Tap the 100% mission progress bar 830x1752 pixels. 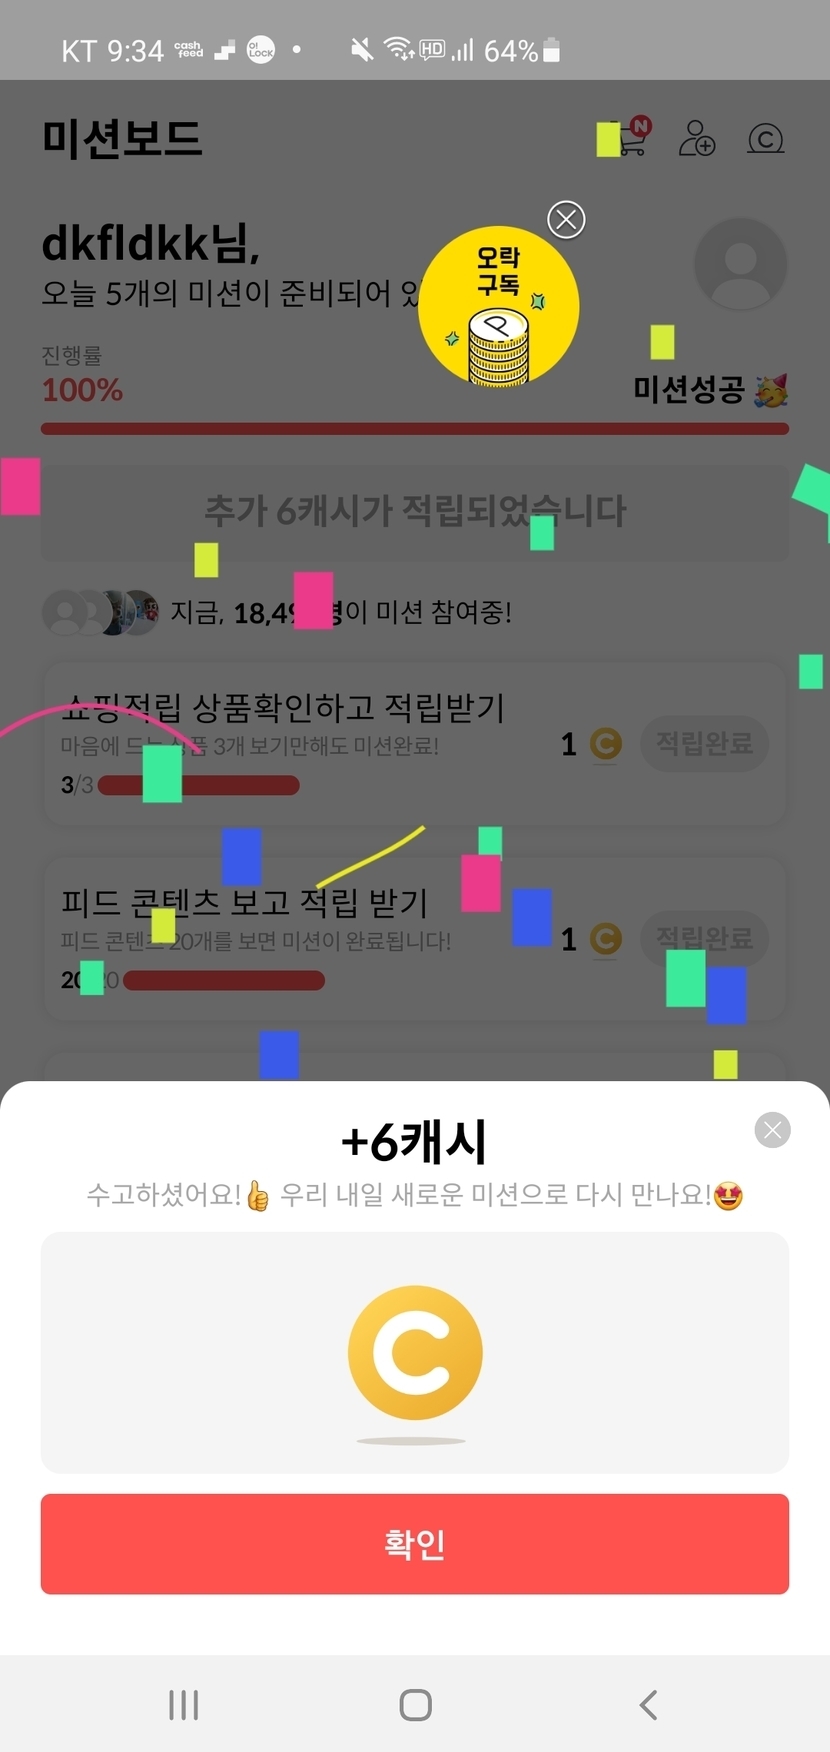(415, 429)
